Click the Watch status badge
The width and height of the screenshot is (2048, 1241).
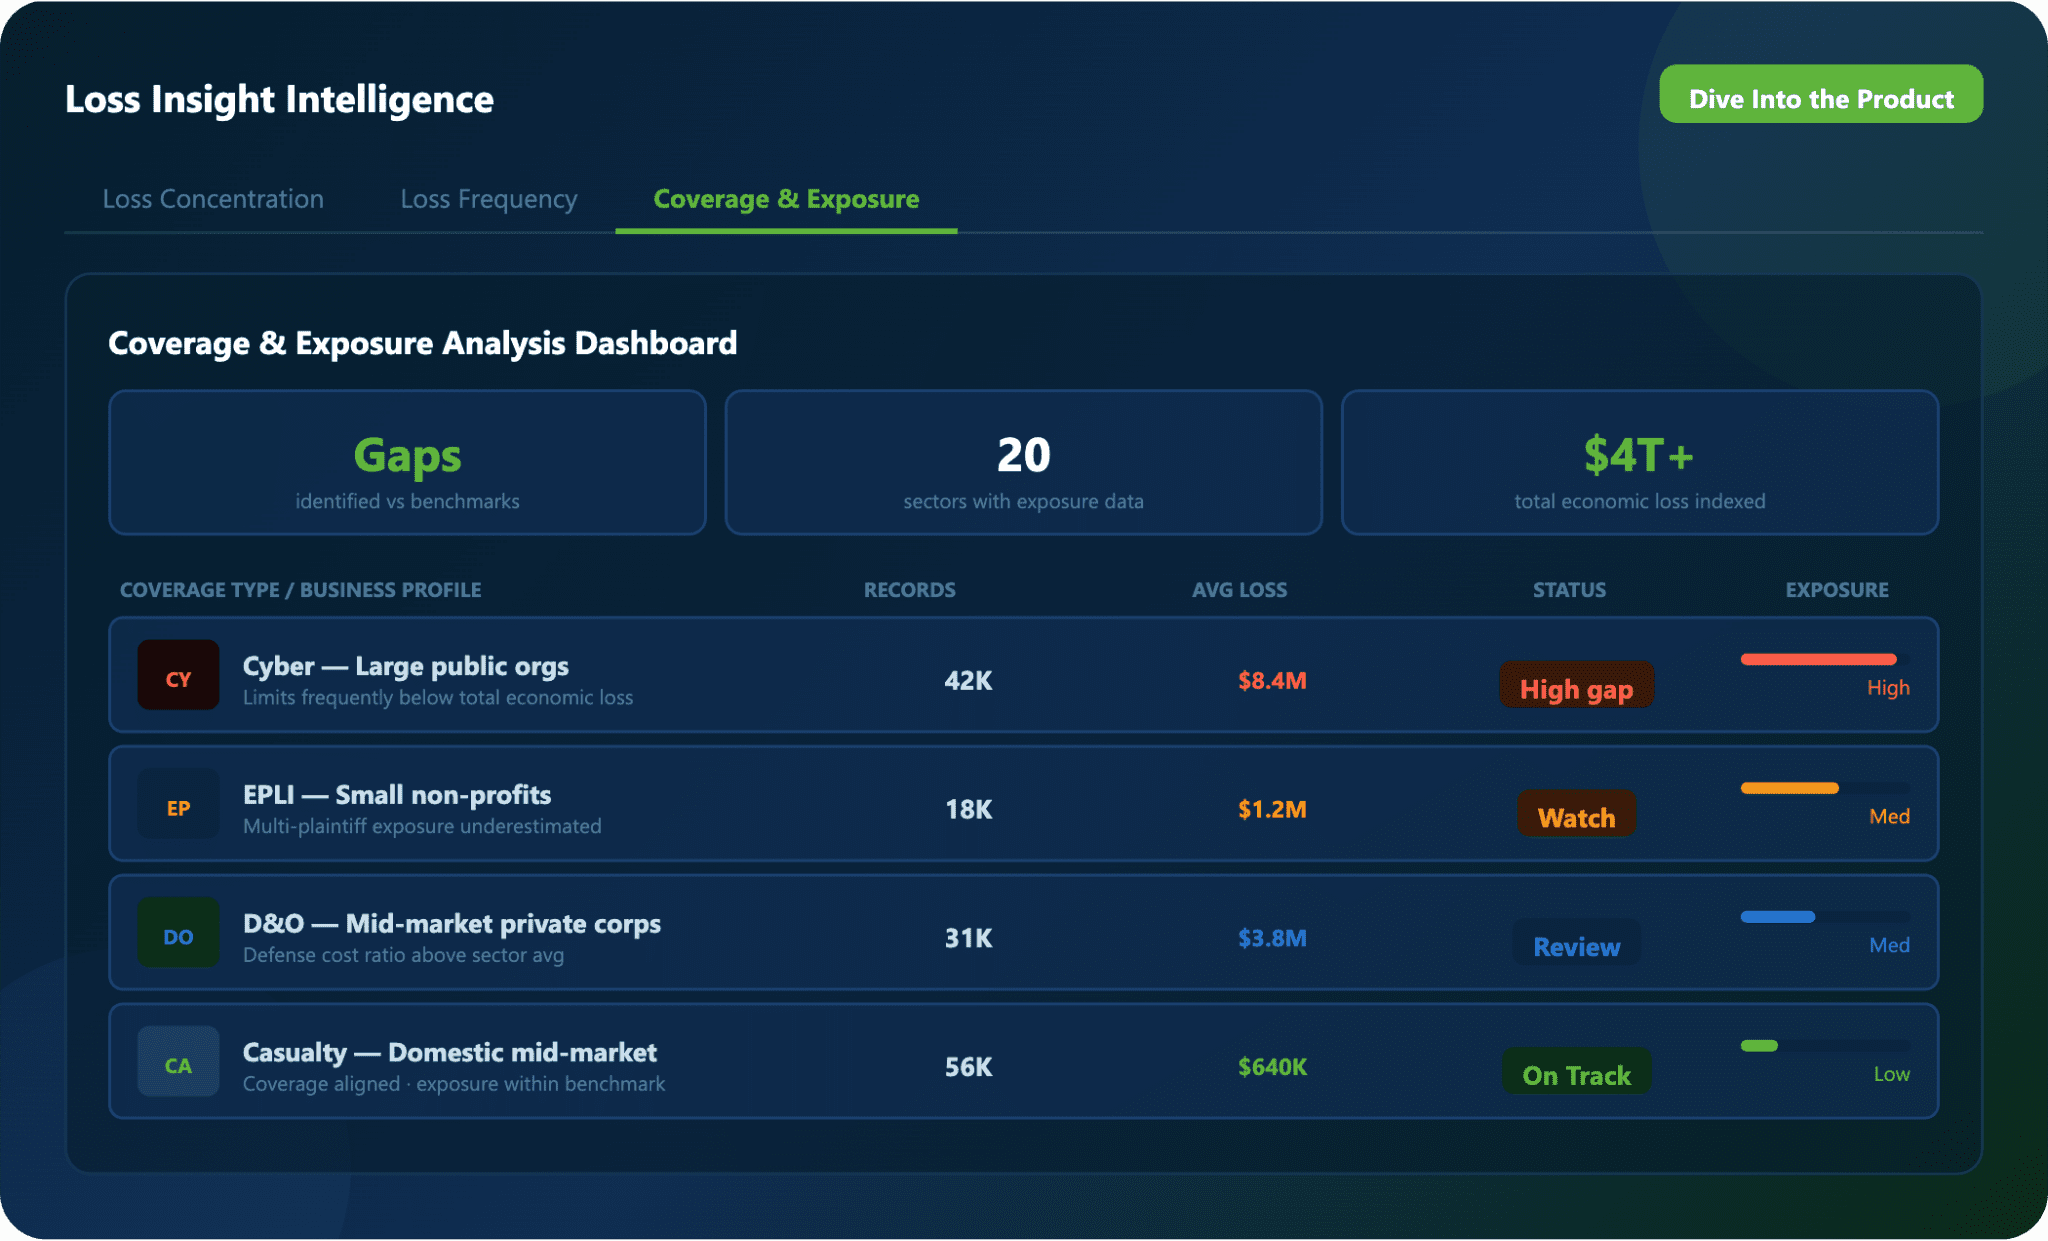[x=1576, y=815]
